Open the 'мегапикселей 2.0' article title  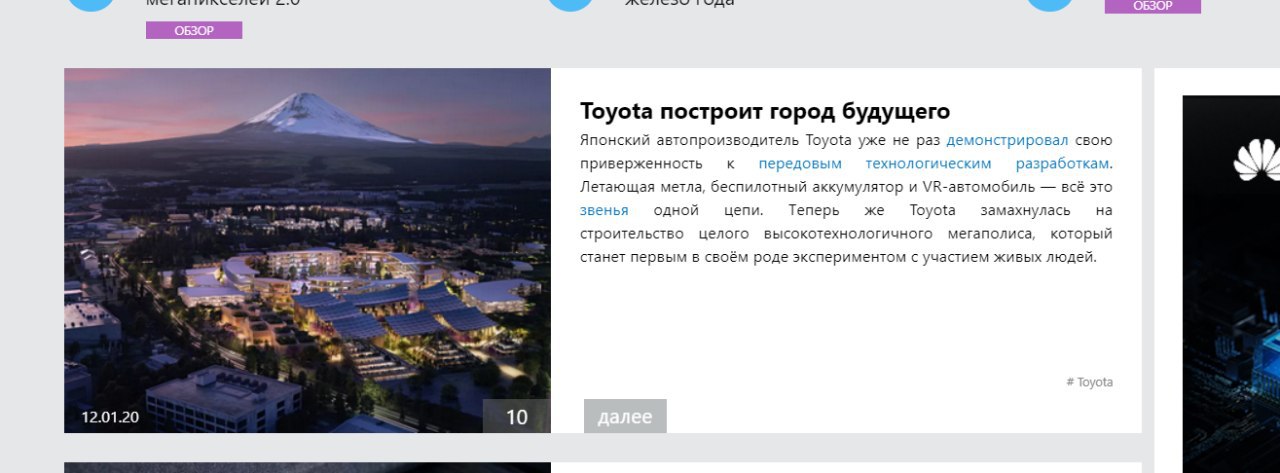(223, 3)
